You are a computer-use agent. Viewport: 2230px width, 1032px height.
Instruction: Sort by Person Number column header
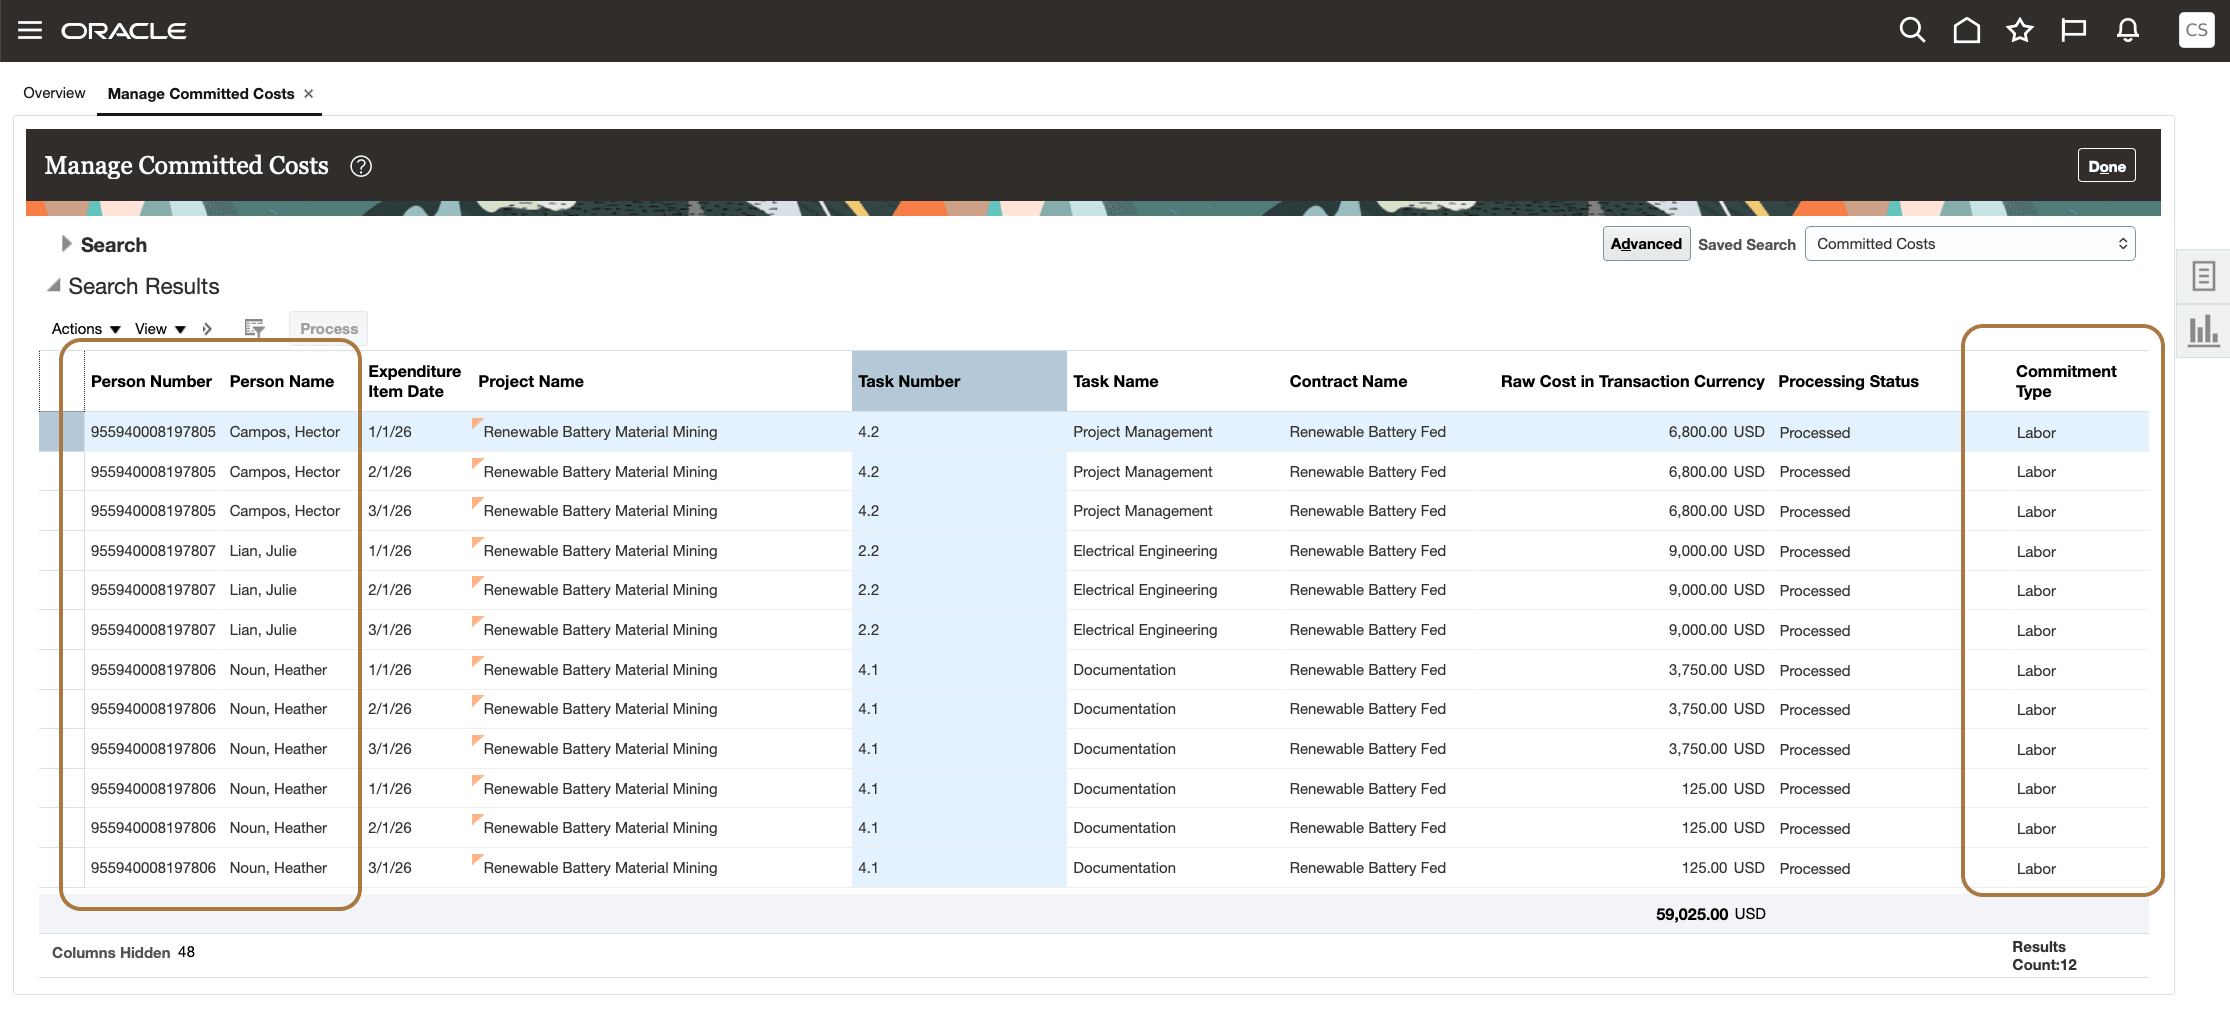coord(151,381)
